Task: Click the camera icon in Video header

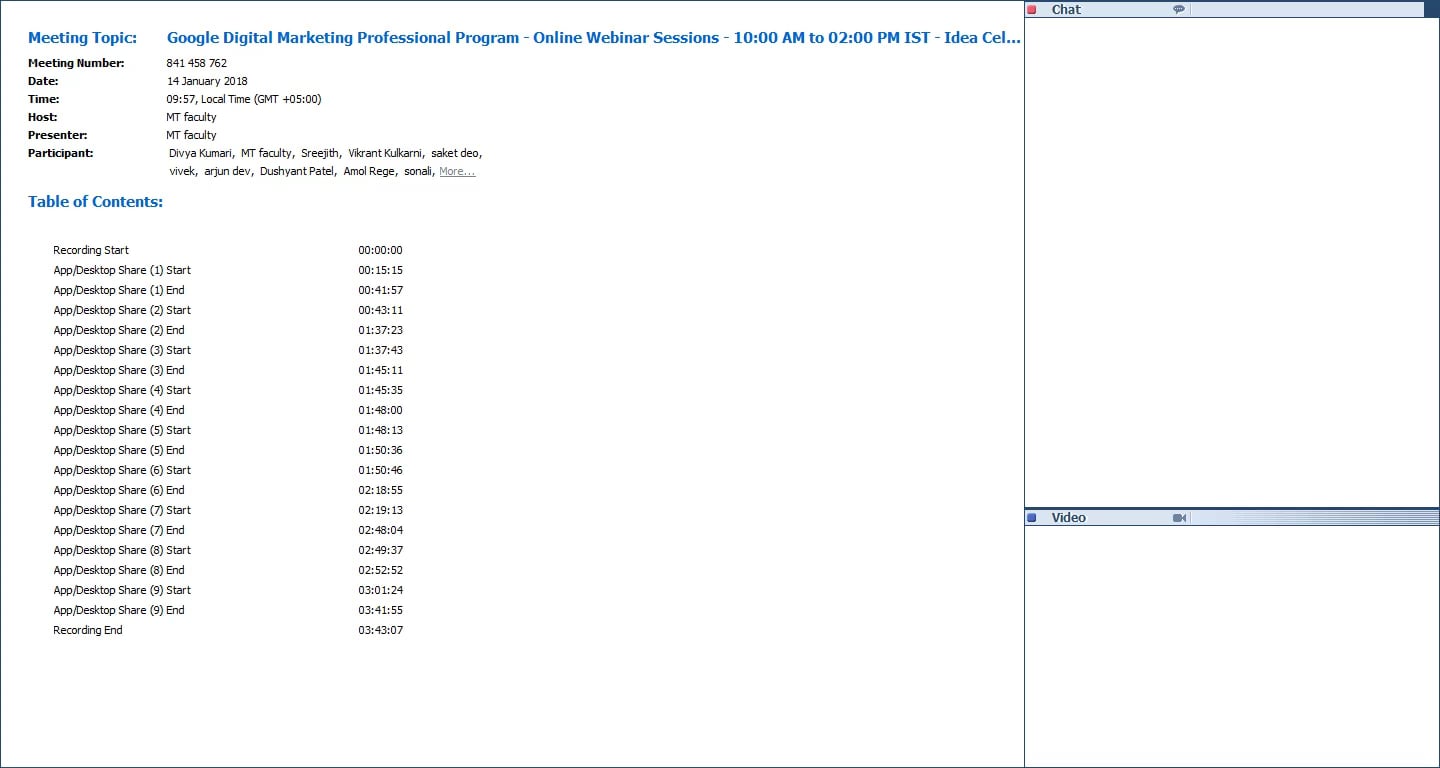Action: click(1179, 518)
